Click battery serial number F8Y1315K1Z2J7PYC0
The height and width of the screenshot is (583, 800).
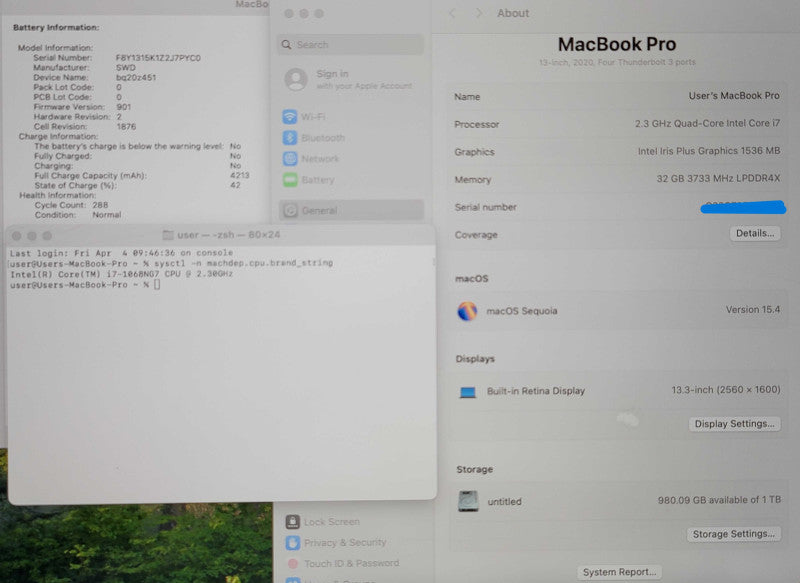point(158,58)
